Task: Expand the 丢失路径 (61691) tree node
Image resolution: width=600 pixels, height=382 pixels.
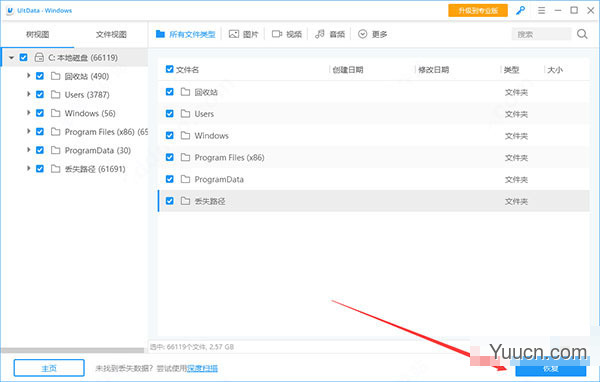Action: (28, 169)
